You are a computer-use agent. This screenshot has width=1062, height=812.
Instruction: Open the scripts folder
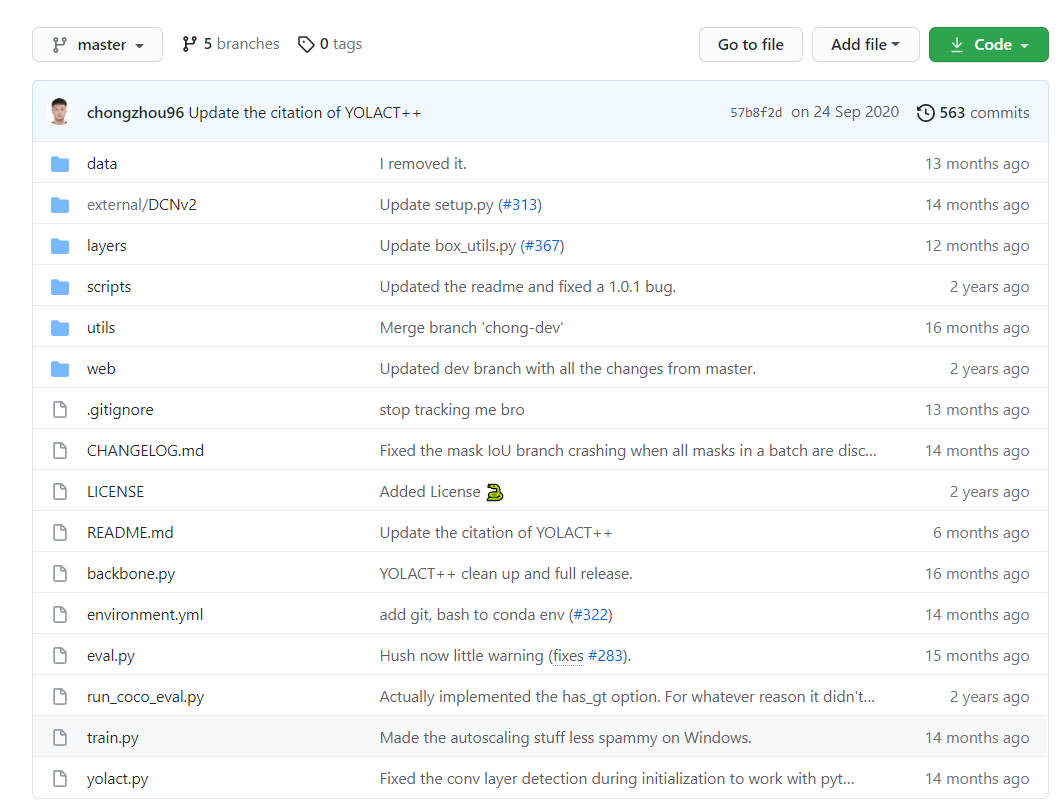[108, 287]
